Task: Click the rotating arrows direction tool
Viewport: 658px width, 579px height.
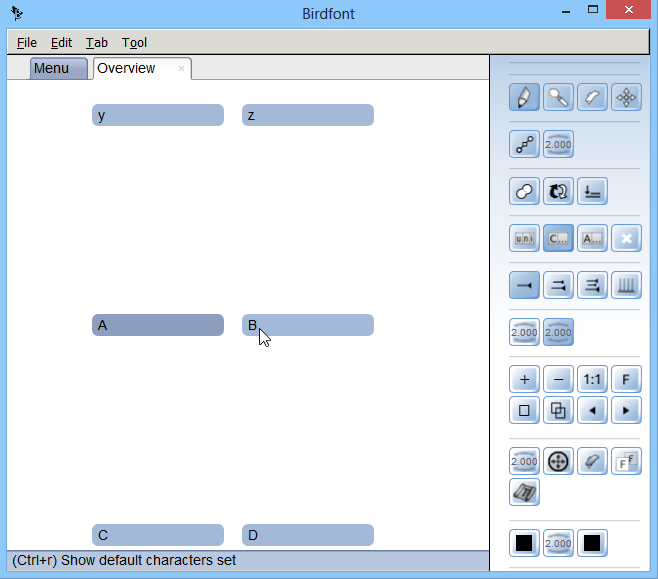Action: pyautogui.click(x=558, y=191)
